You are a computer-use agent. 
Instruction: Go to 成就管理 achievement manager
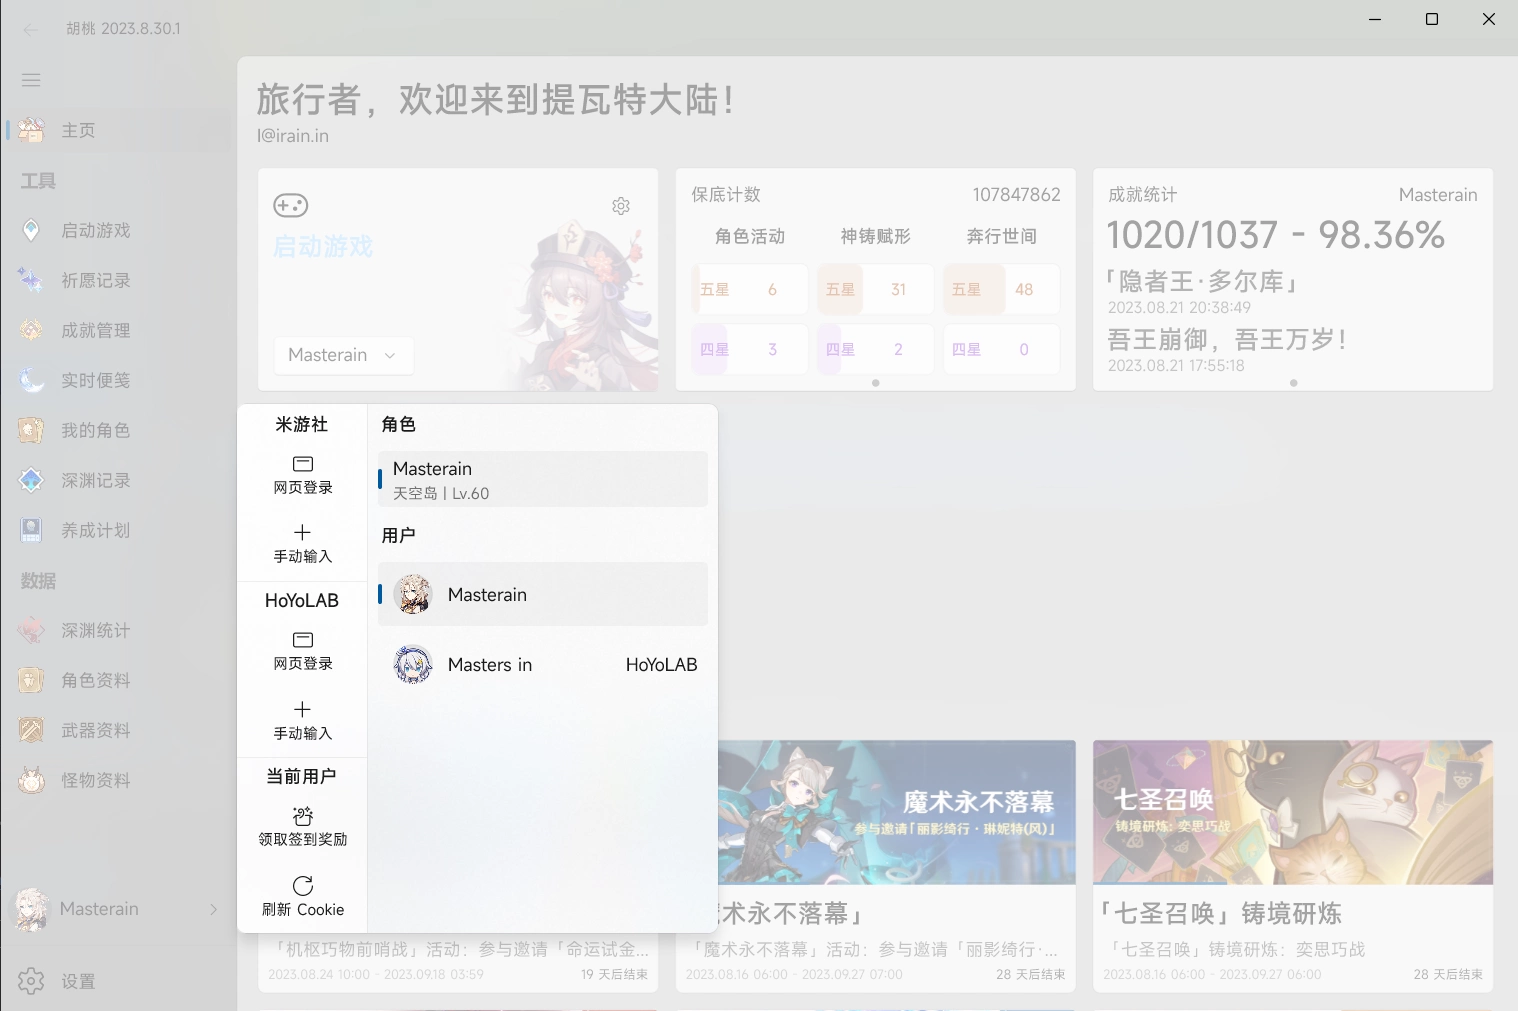pos(117,330)
